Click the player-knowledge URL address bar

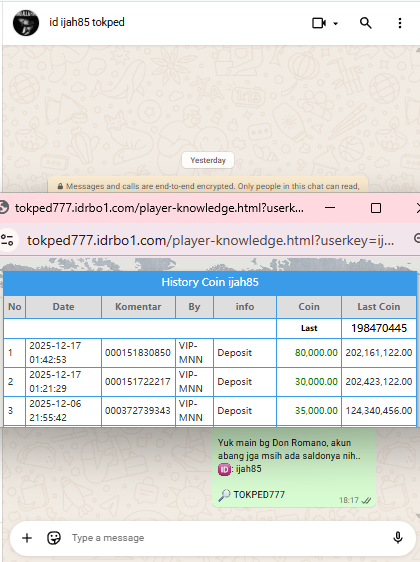pyautogui.click(x=210, y=240)
